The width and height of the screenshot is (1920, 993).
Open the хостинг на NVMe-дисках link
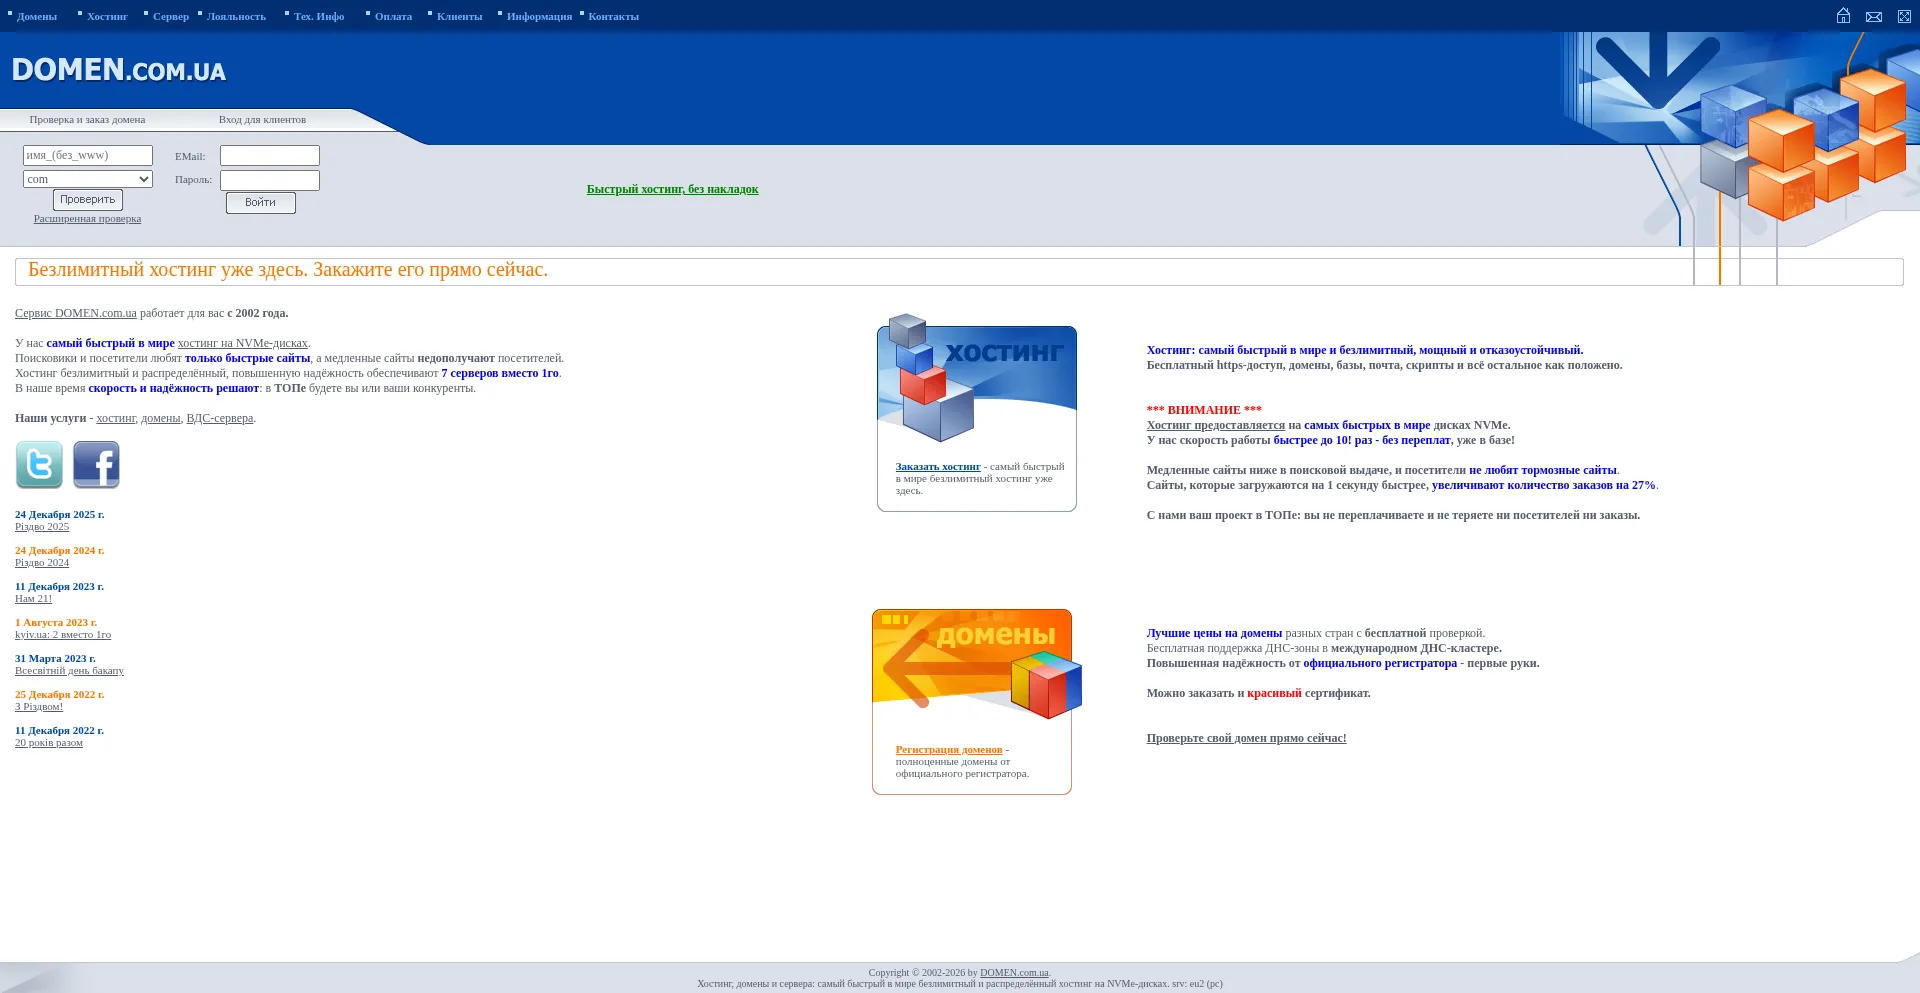(x=243, y=343)
